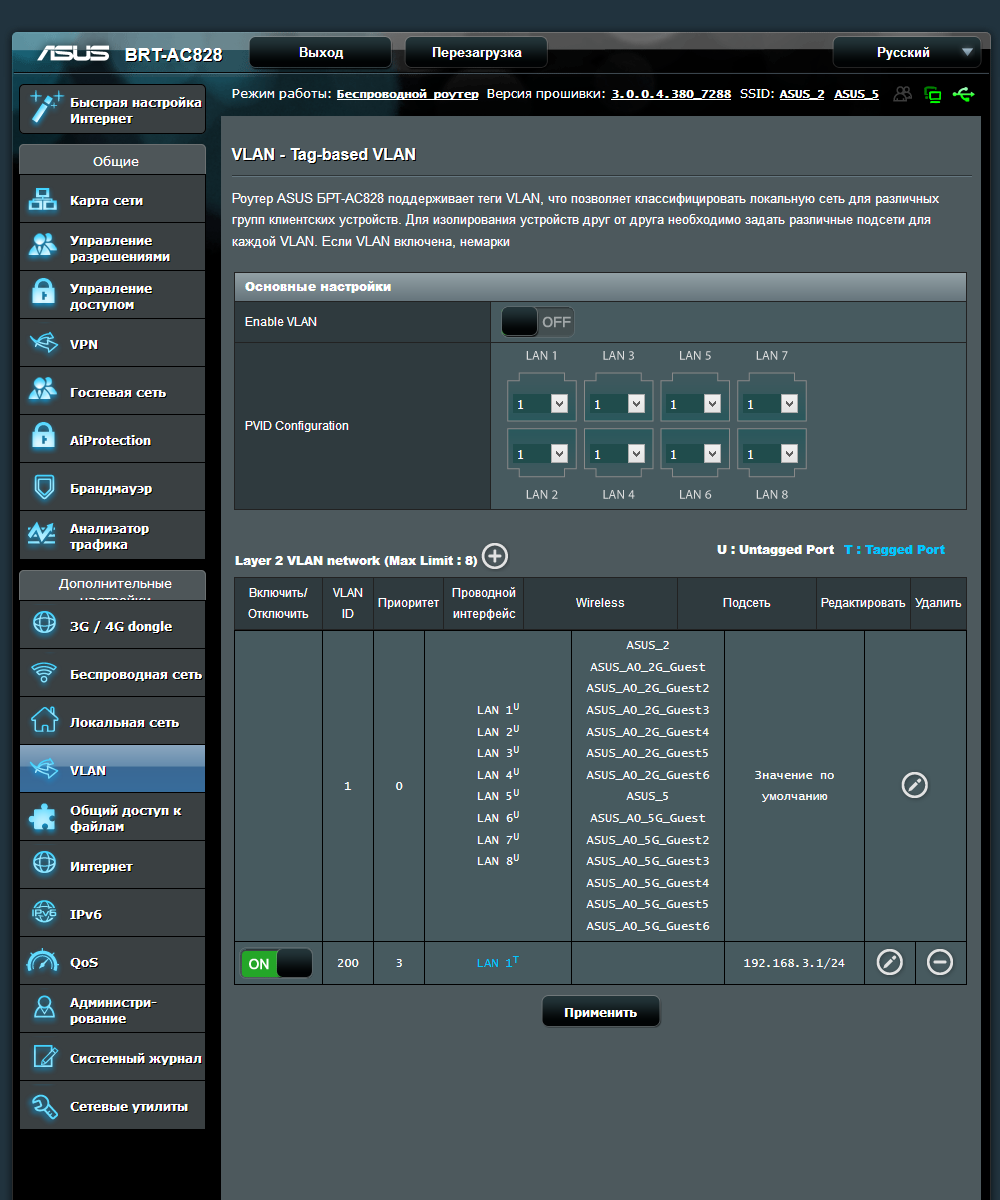1000x1200 pixels.
Task: Add a new Layer 2 VLAN network
Action: (495, 557)
